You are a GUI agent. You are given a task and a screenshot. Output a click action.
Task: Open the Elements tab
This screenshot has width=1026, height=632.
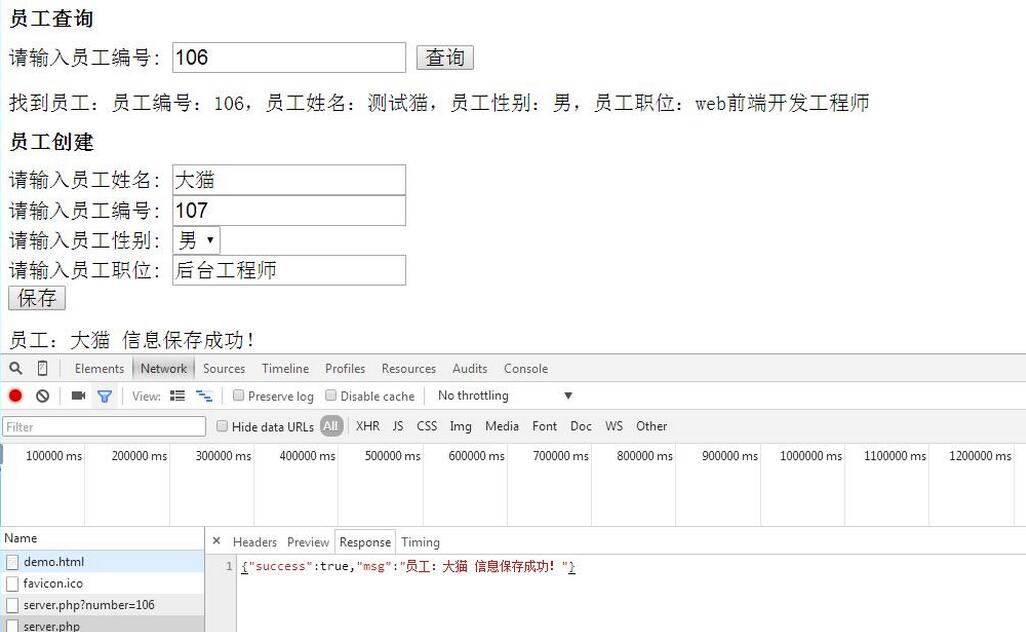click(x=99, y=368)
